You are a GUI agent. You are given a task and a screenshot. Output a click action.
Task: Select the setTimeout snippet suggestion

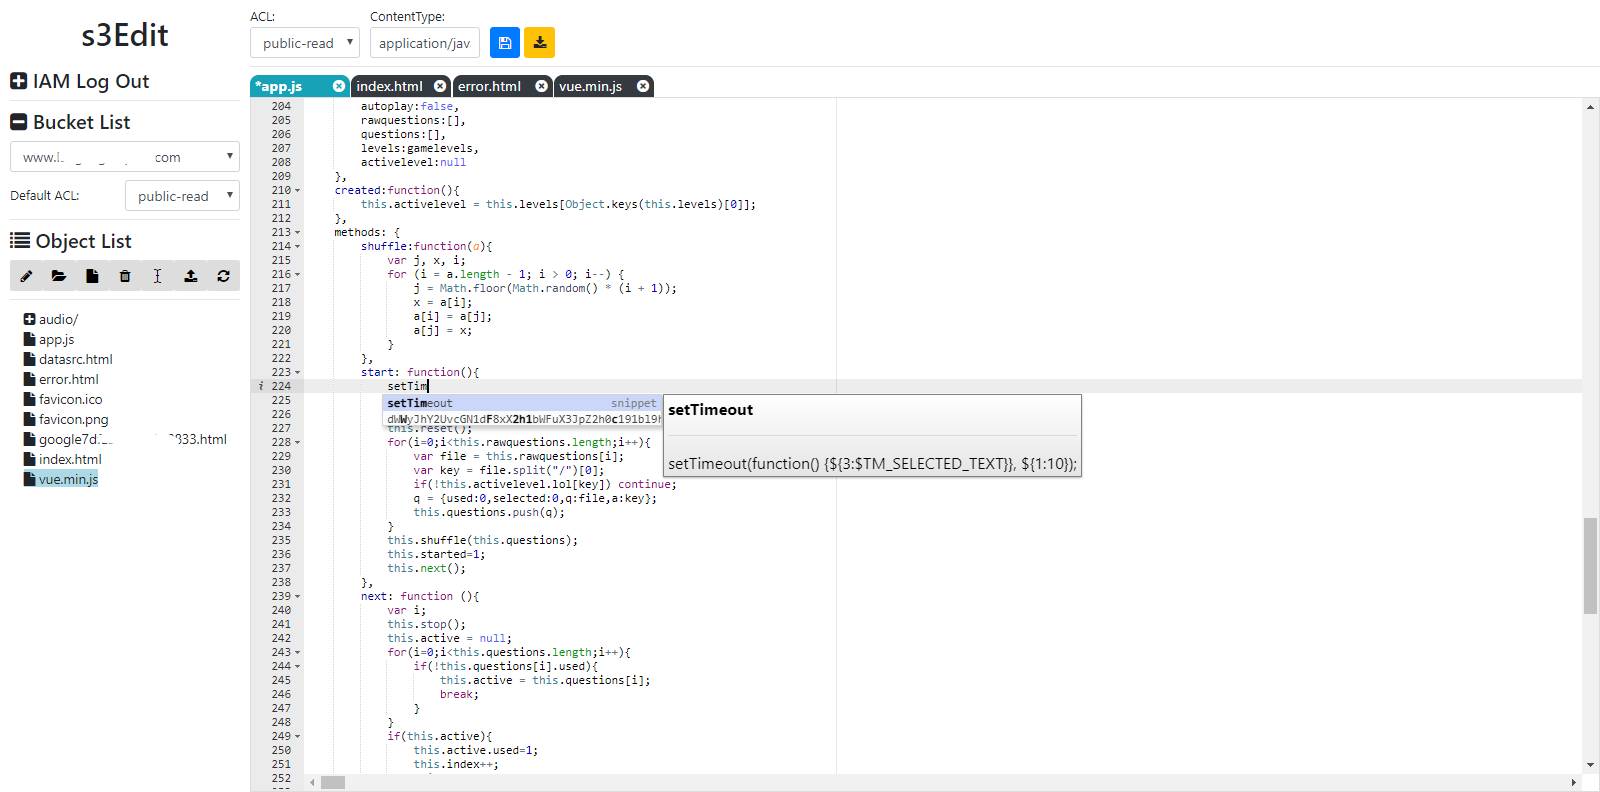522,403
